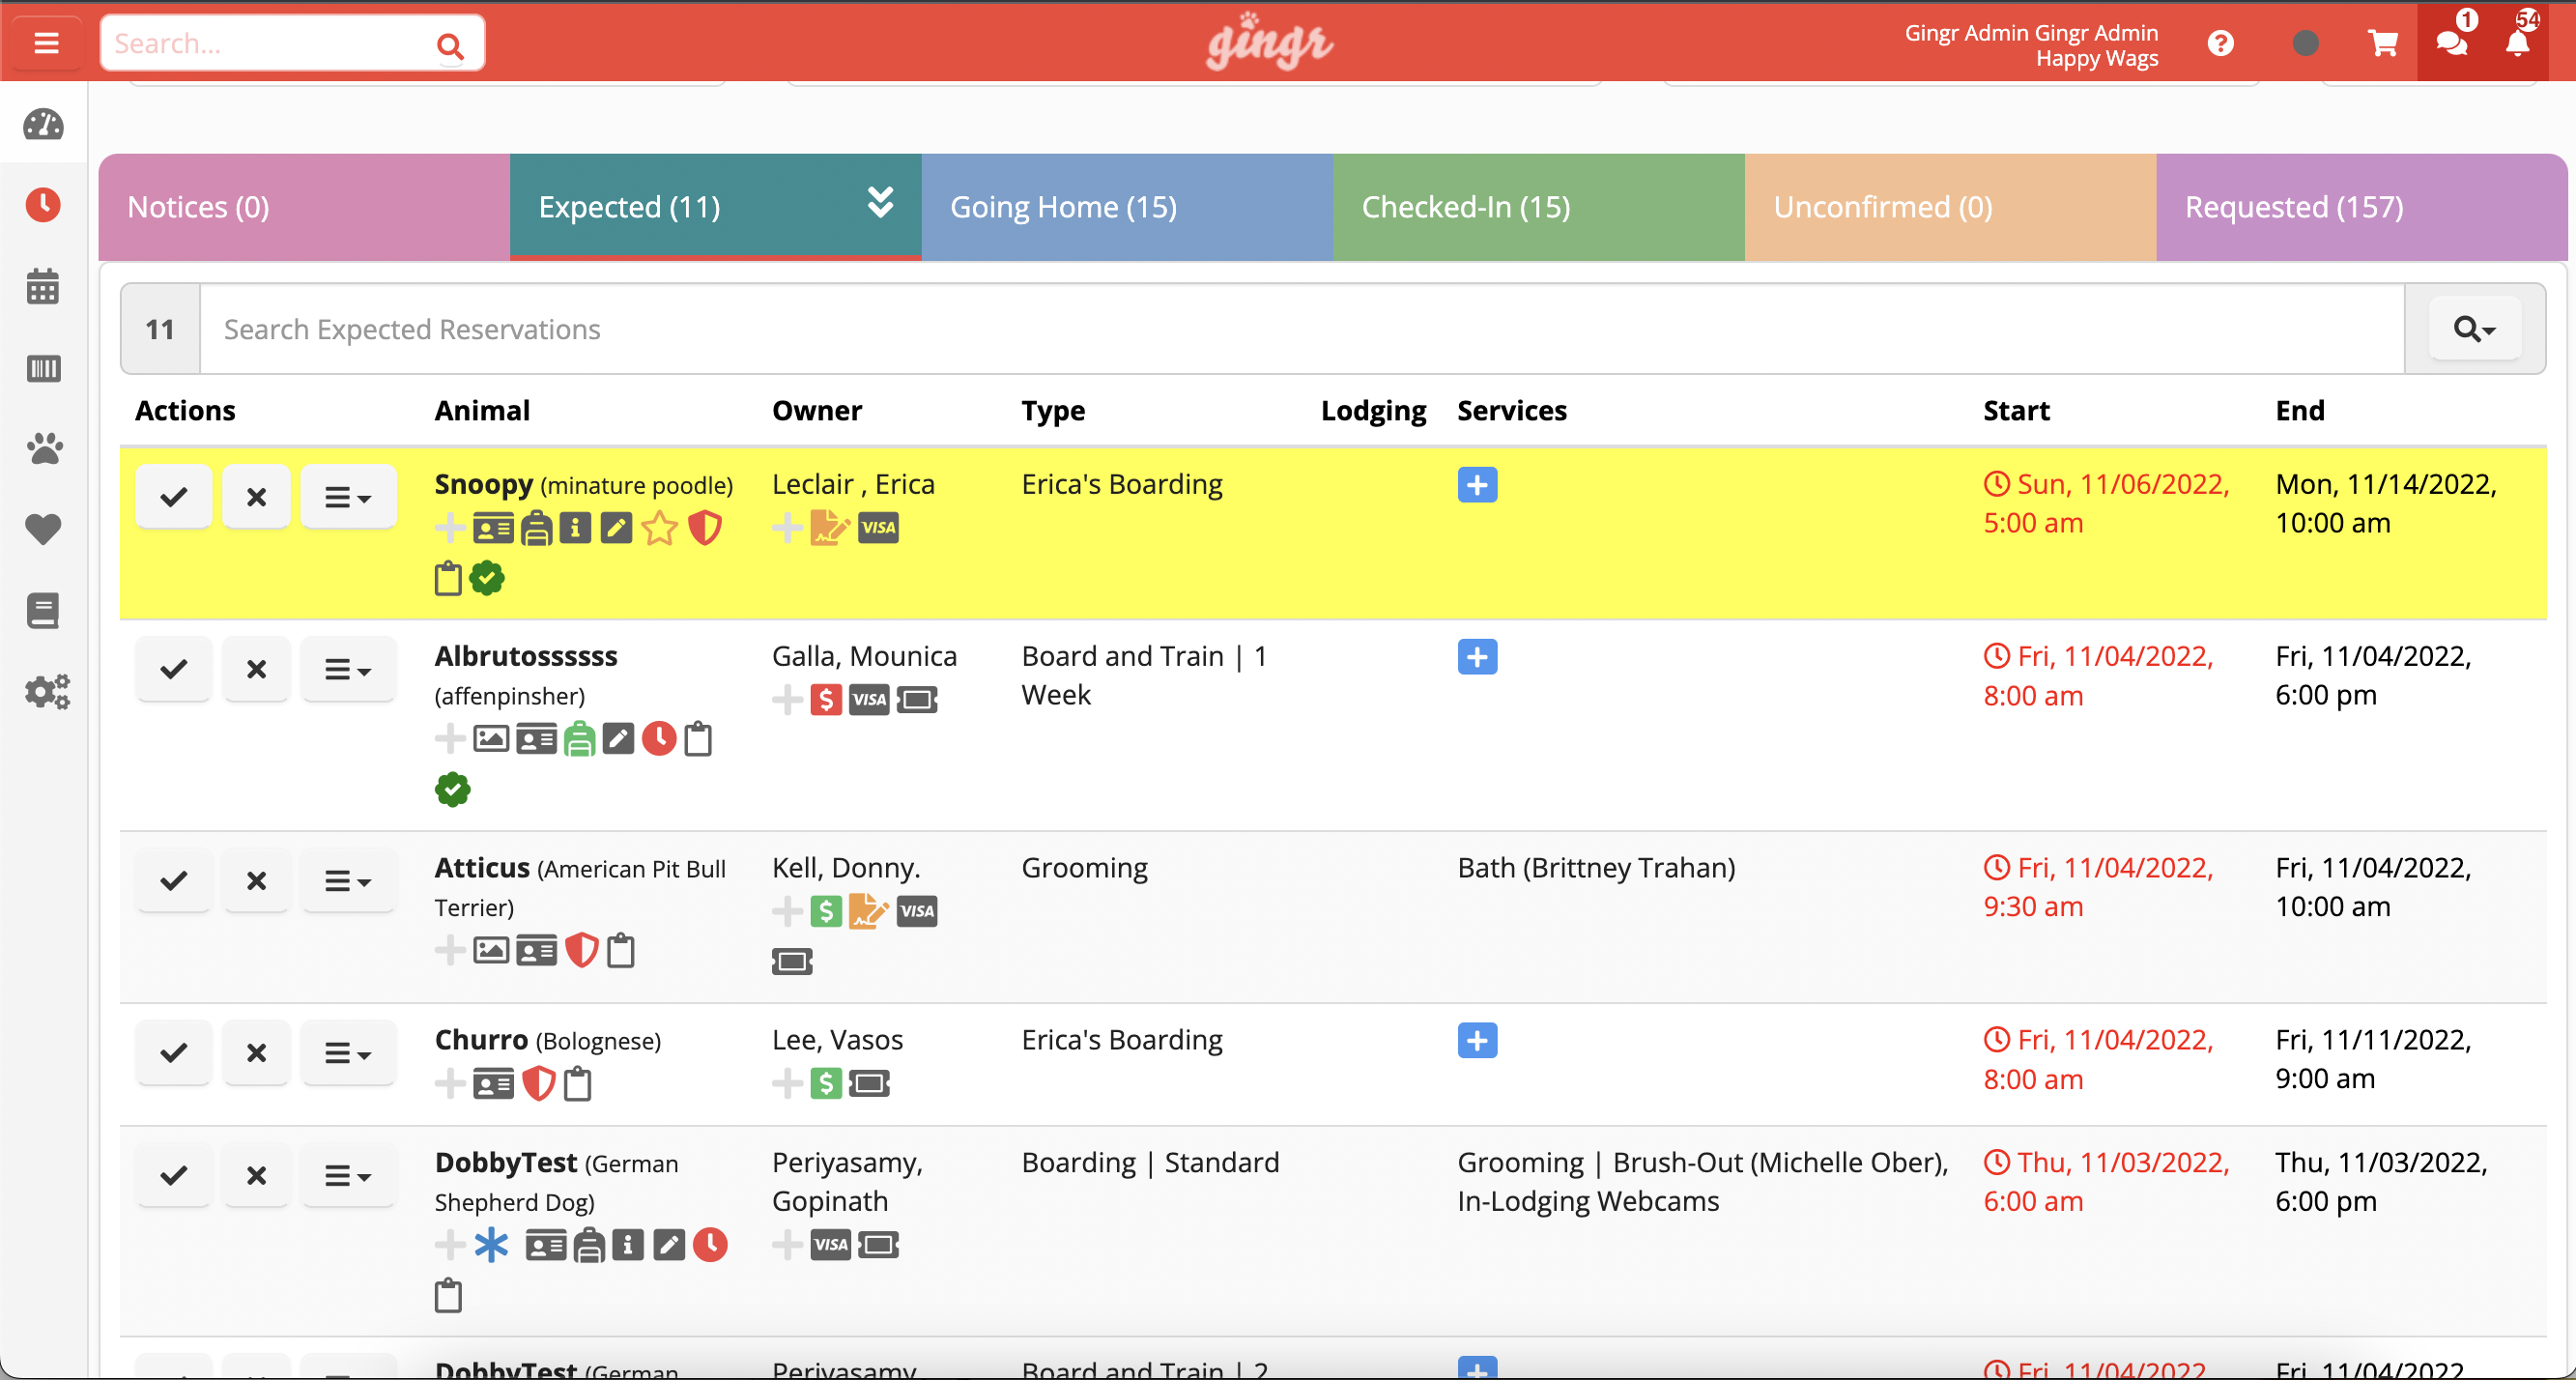Screen dimensions: 2576x1380
Task: Select the red clock icon in sidebar
Action: click(43, 205)
